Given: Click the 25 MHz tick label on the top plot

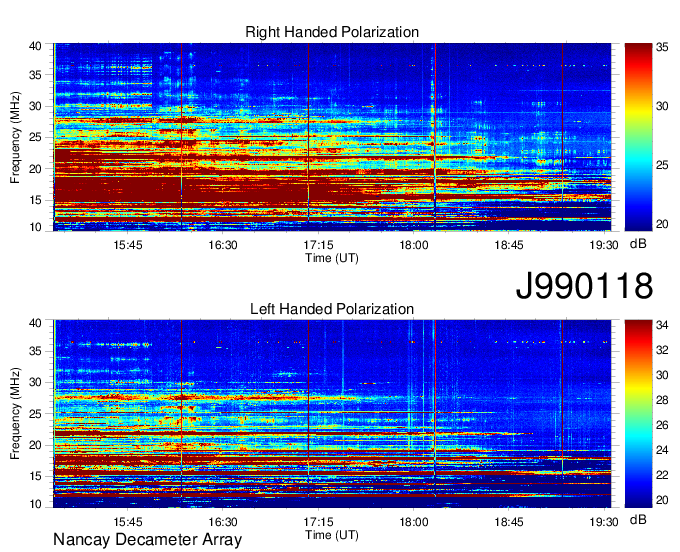Looking at the screenshot, I should [35, 137].
